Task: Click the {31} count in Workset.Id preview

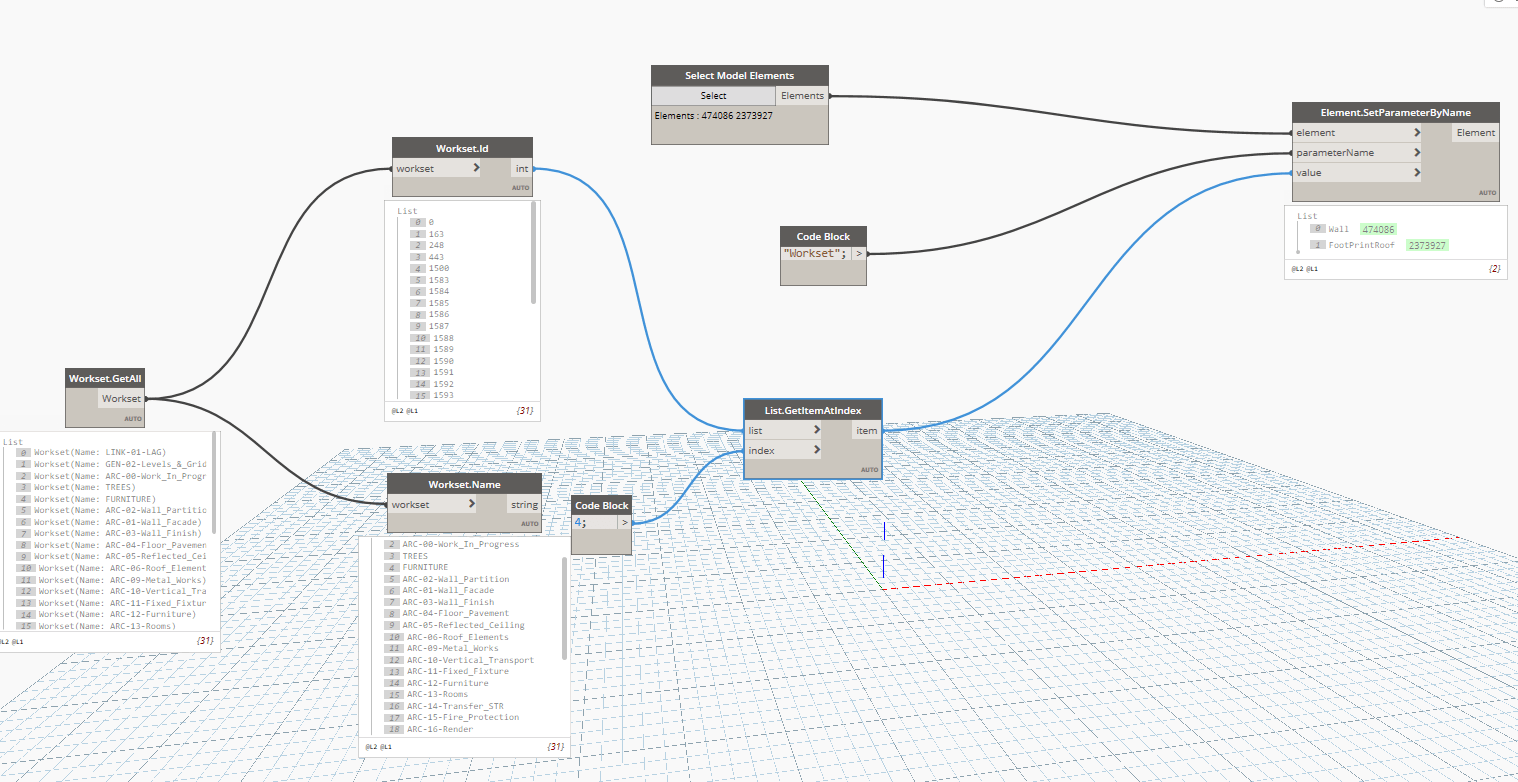Action: click(525, 410)
